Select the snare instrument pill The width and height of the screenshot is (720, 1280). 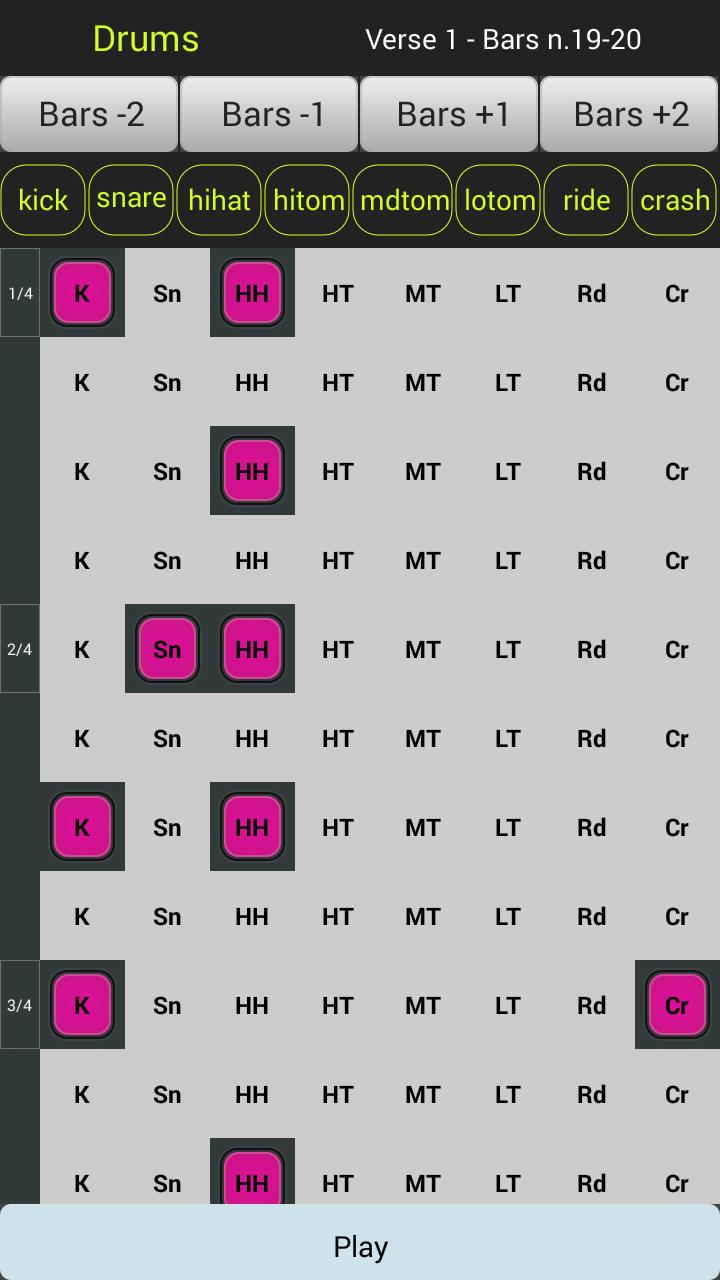point(131,200)
